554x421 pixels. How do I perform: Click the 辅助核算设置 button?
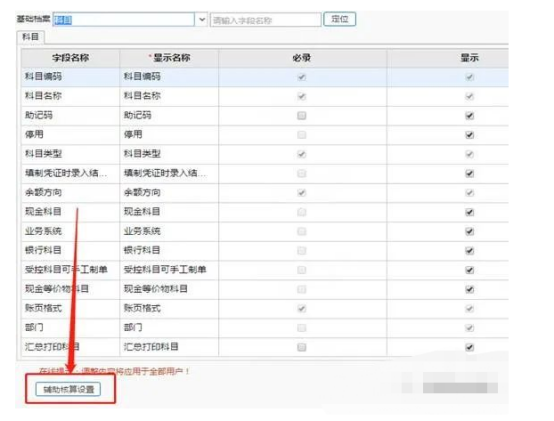tap(68, 389)
